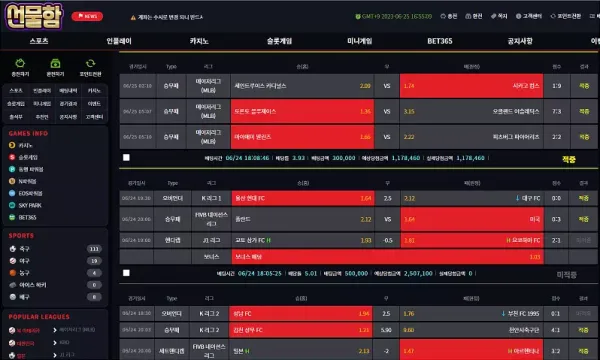Open 충전 in the top header

[x=449, y=16]
